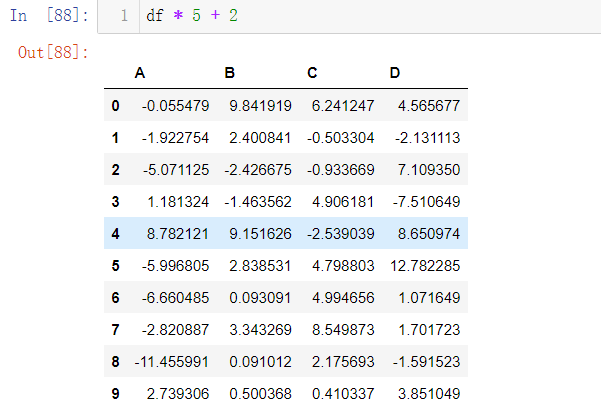
Task: Click cell value 0.091012
Action: (x=261, y=362)
